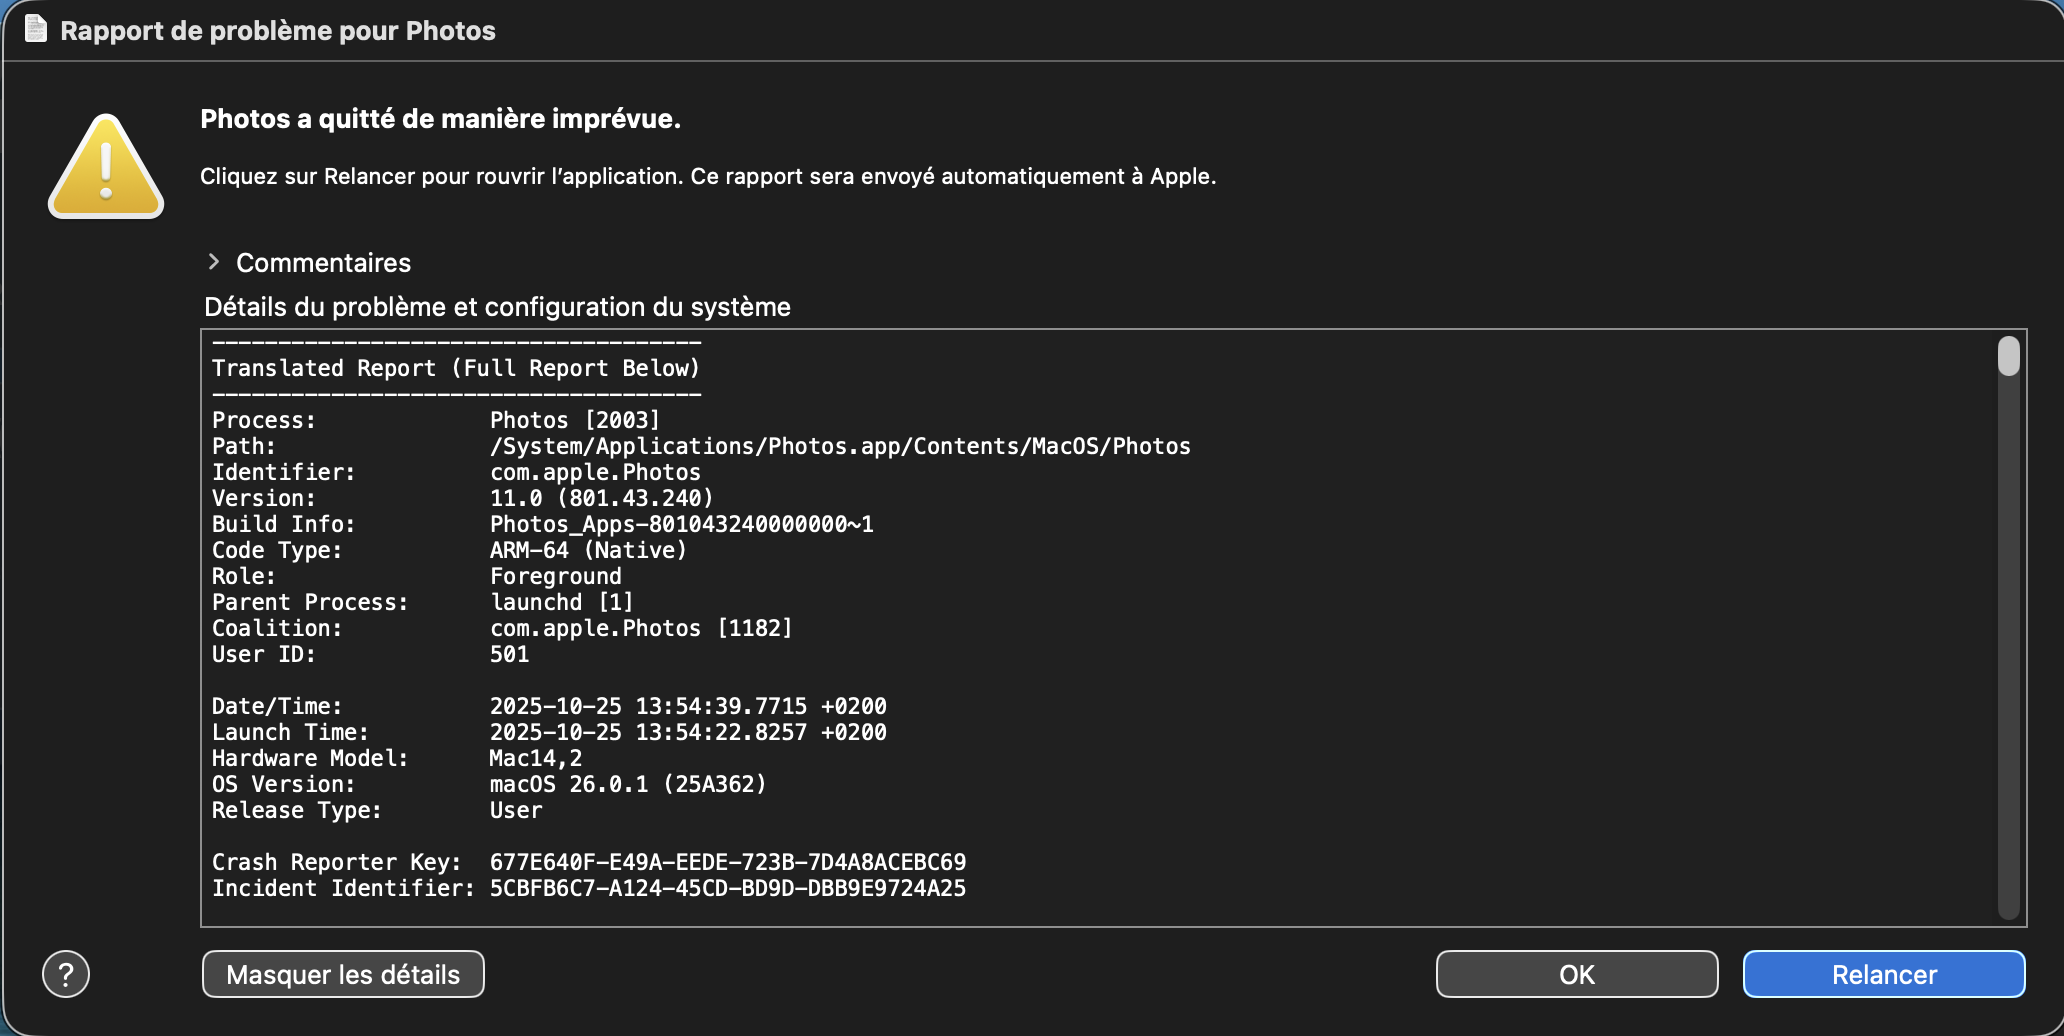Open help via the question mark button

click(x=66, y=974)
